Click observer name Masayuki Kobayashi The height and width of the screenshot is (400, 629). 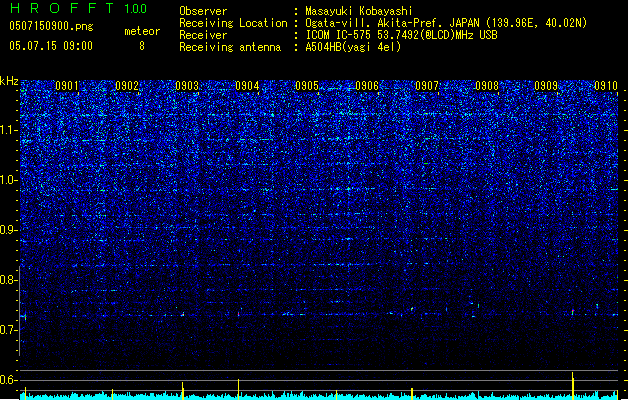pyautogui.click(x=359, y=11)
